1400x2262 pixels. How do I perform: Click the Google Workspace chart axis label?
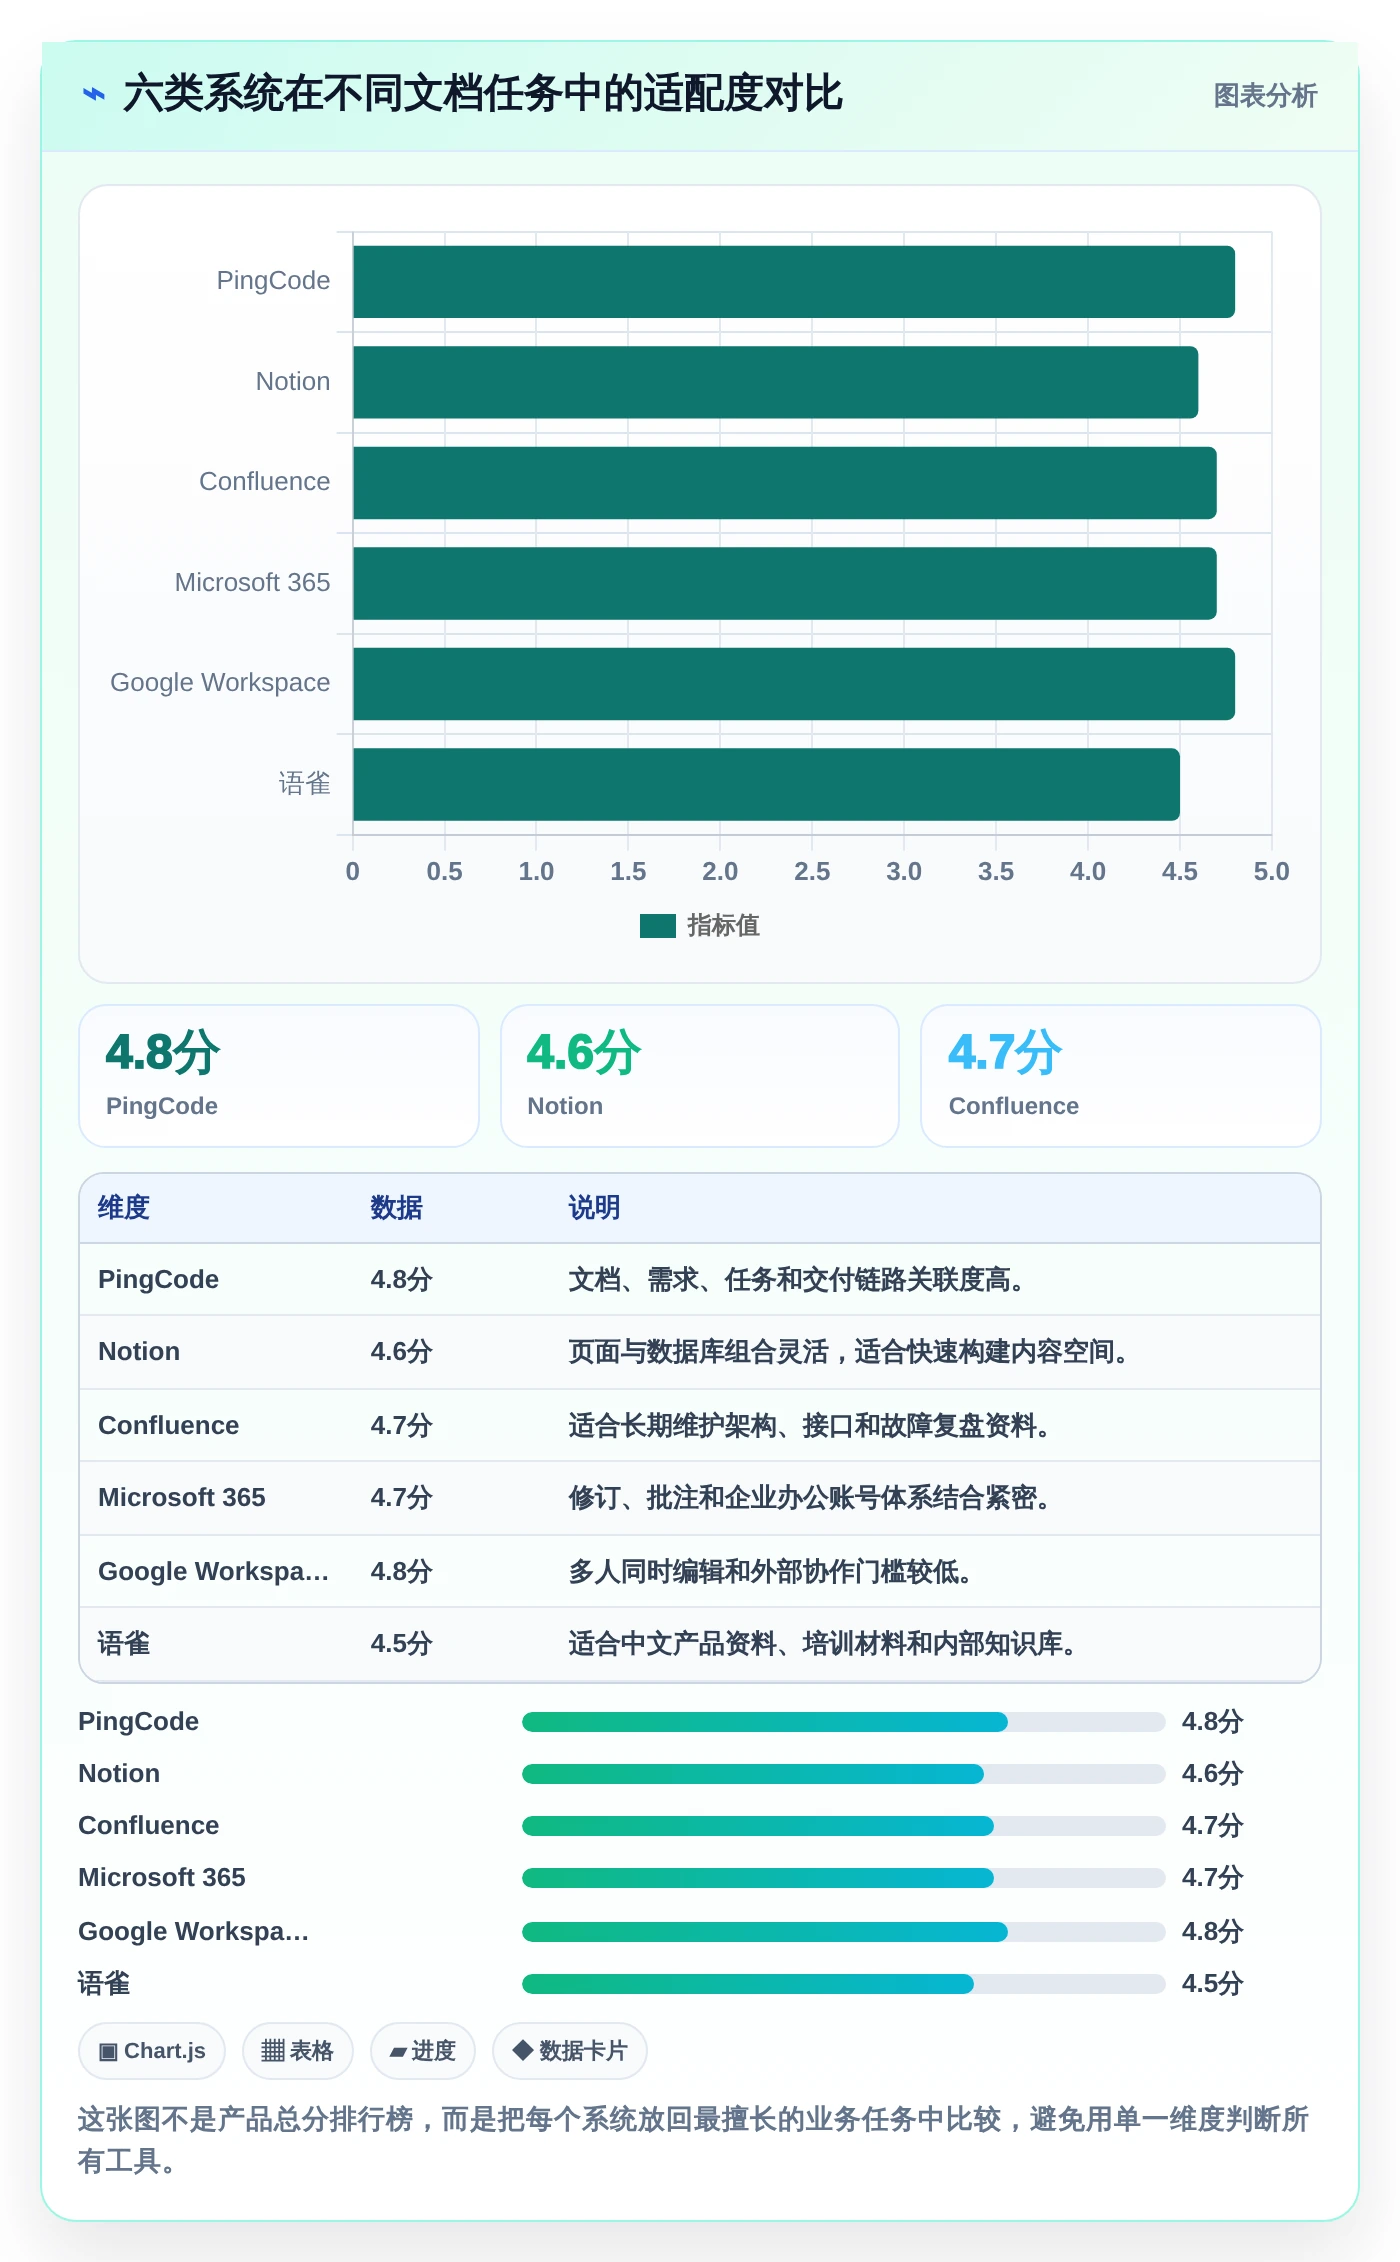click(220, 683)
